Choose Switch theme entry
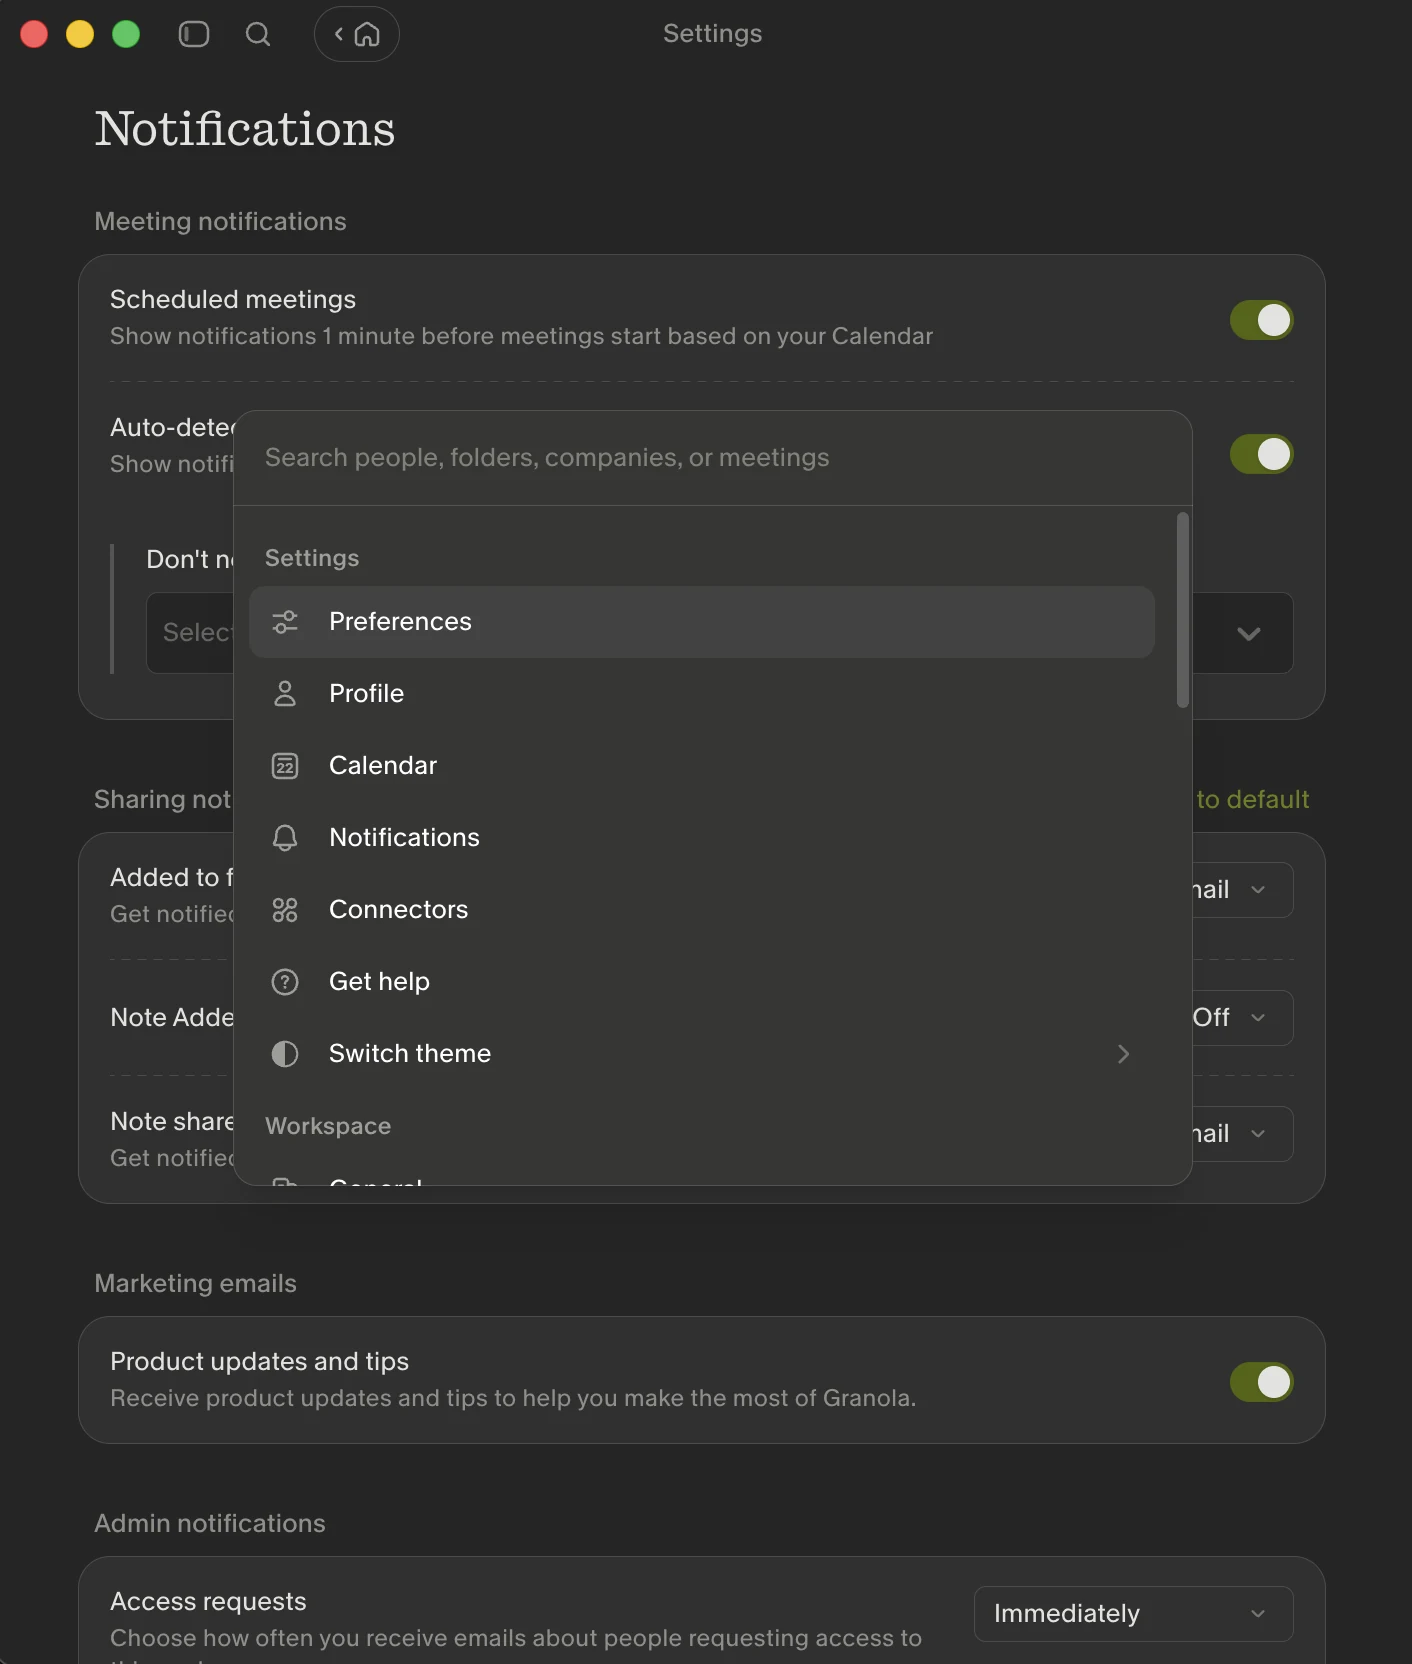1412x1664 pixels. point(702,1054)
